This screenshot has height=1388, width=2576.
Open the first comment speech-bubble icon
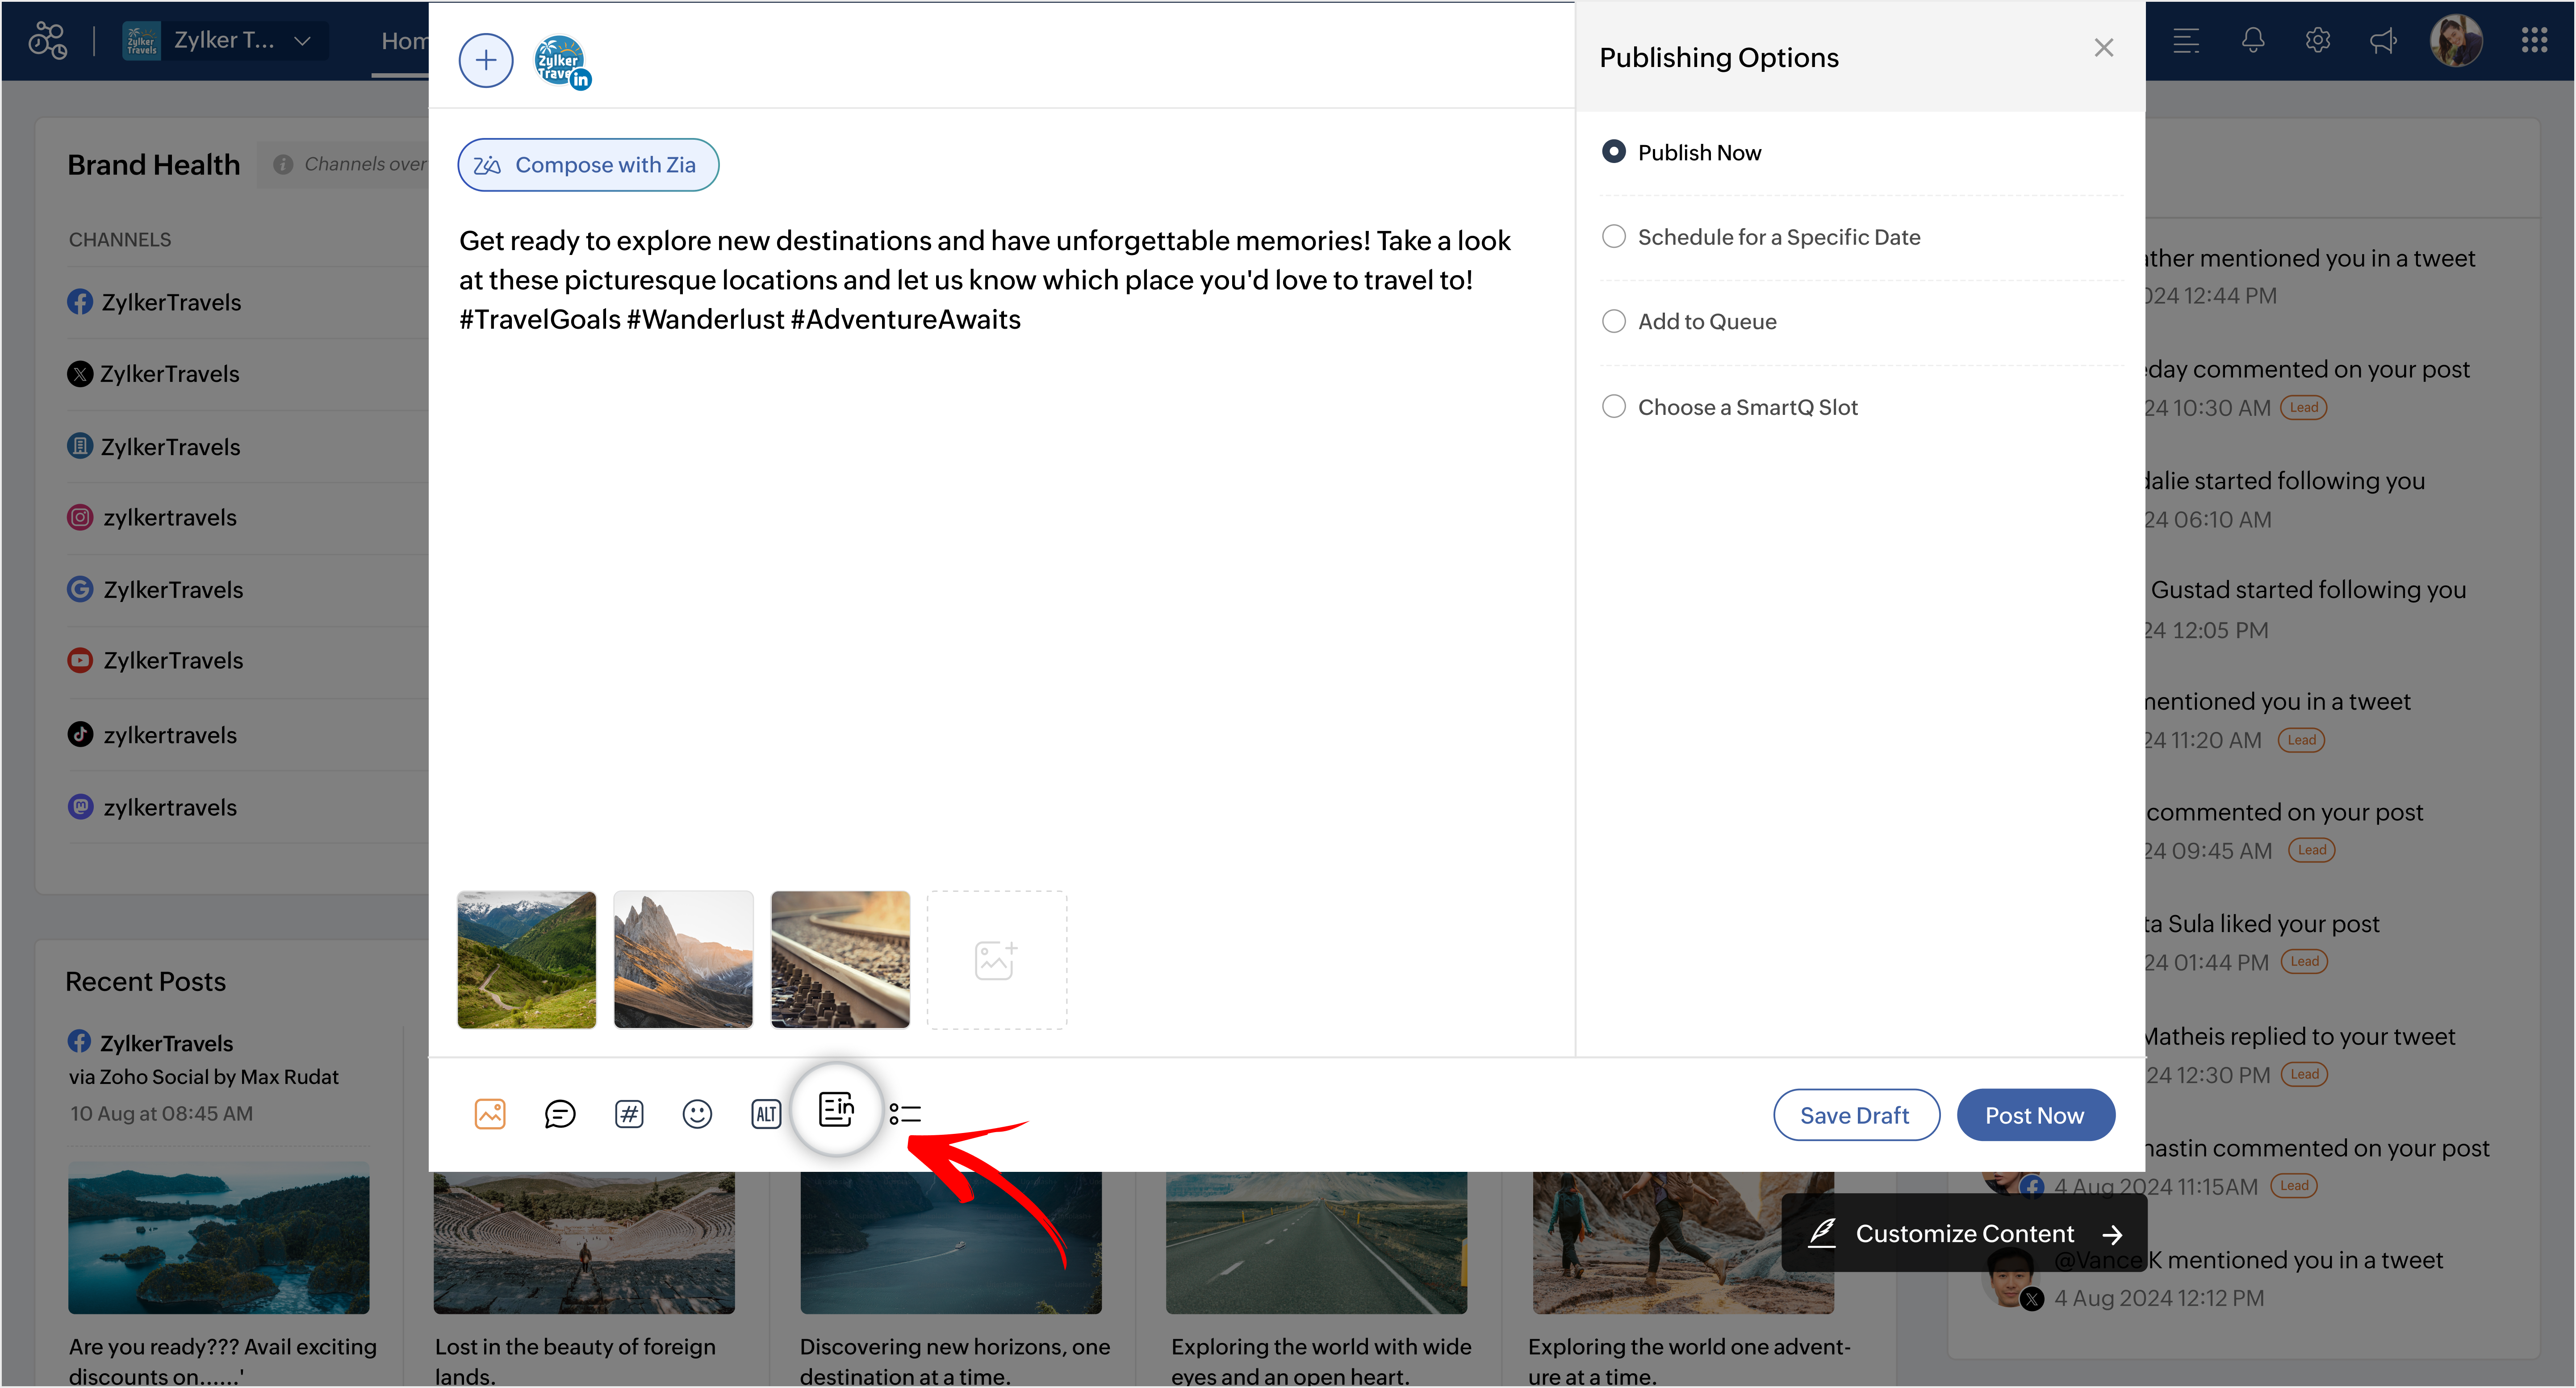click(559, 1114)
